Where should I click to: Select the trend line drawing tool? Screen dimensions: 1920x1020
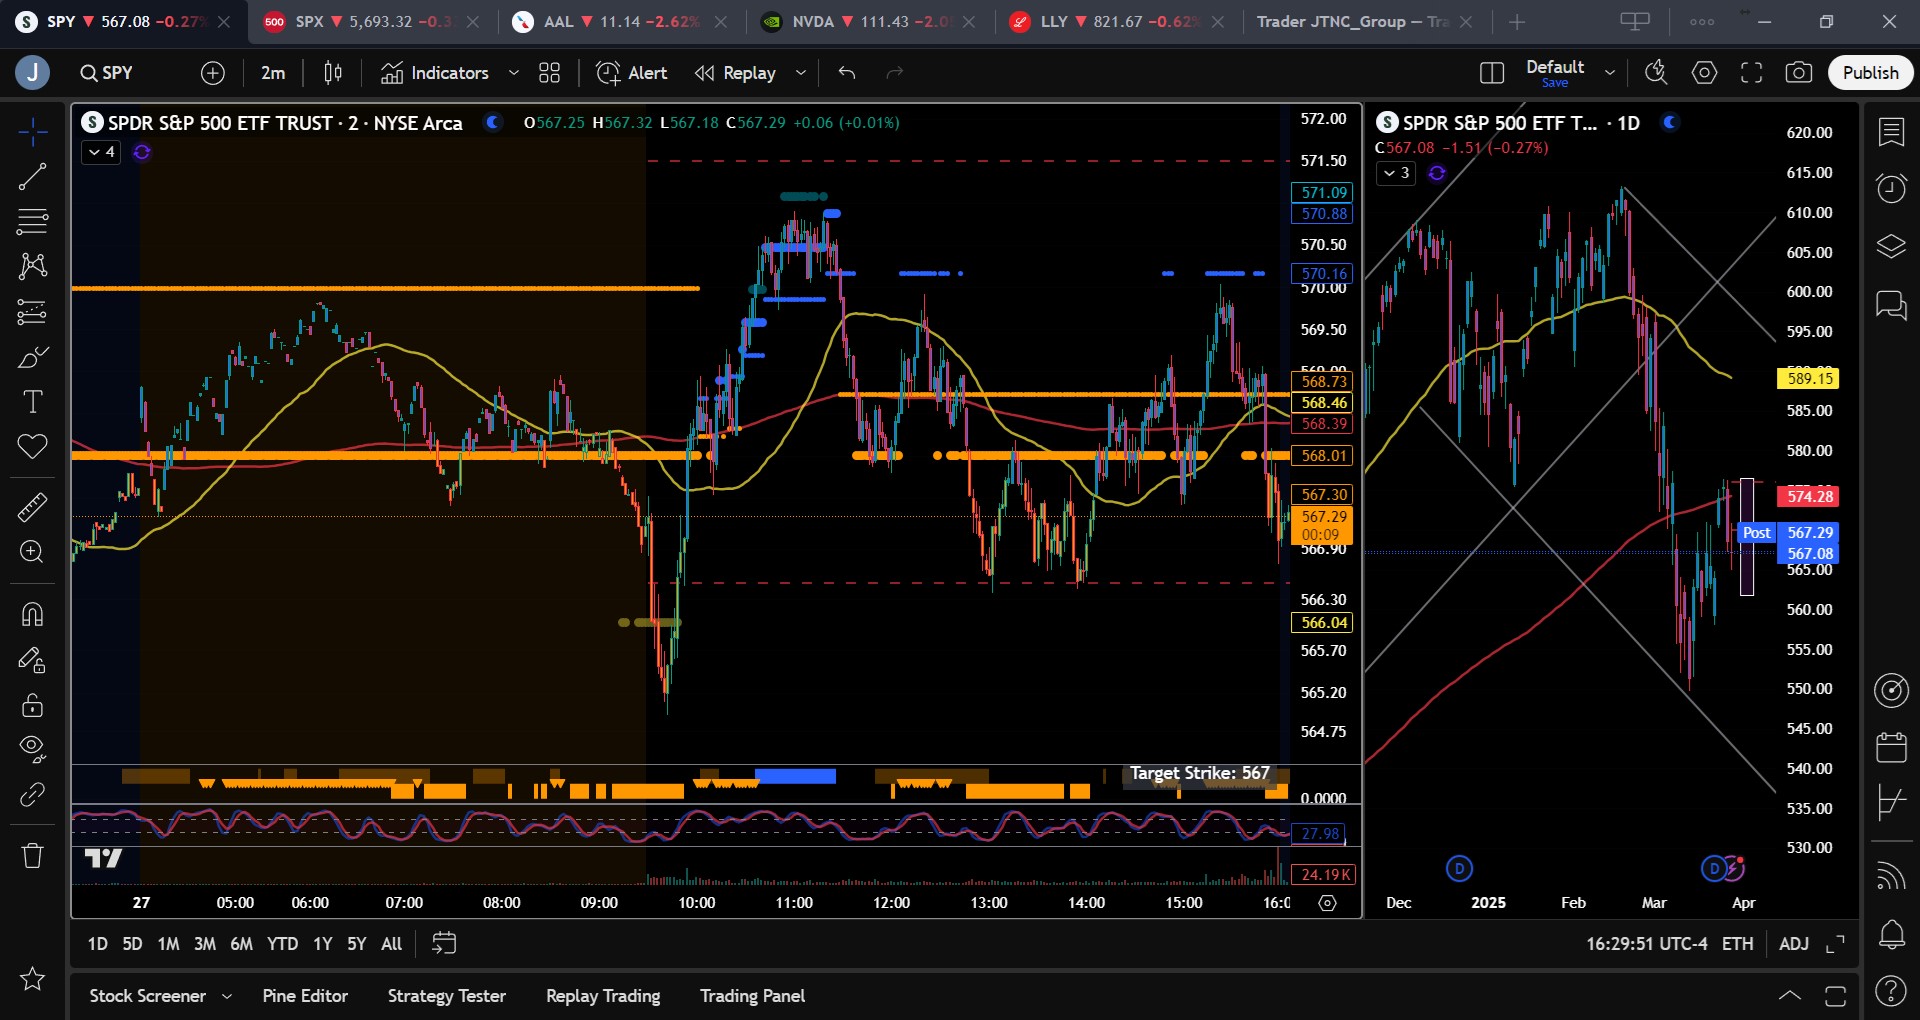(32, 177)
